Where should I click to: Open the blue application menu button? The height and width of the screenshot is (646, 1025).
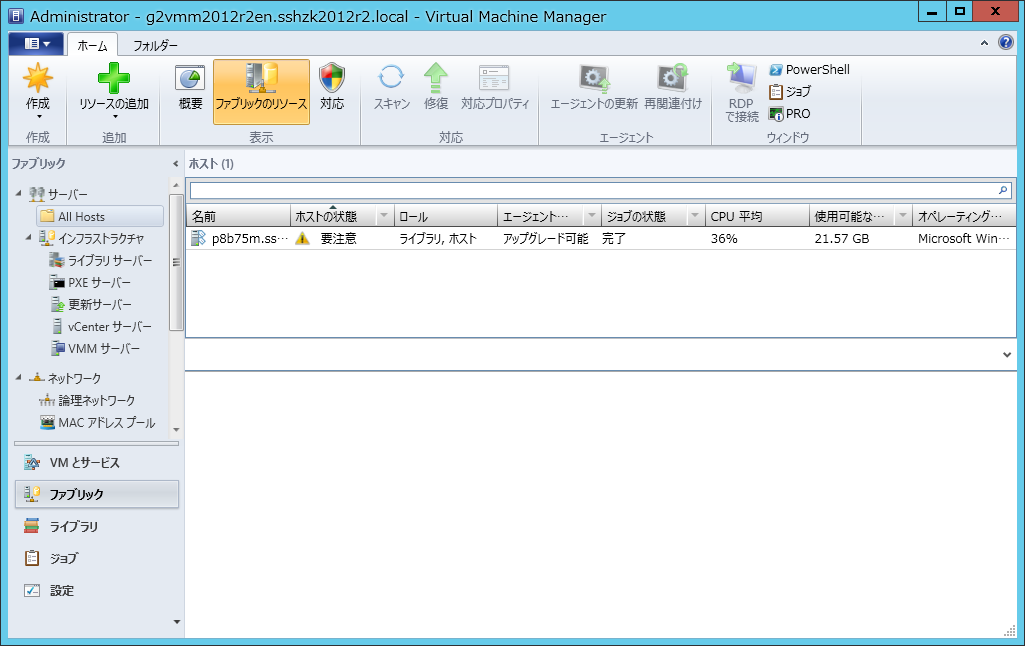coord(36,44)
